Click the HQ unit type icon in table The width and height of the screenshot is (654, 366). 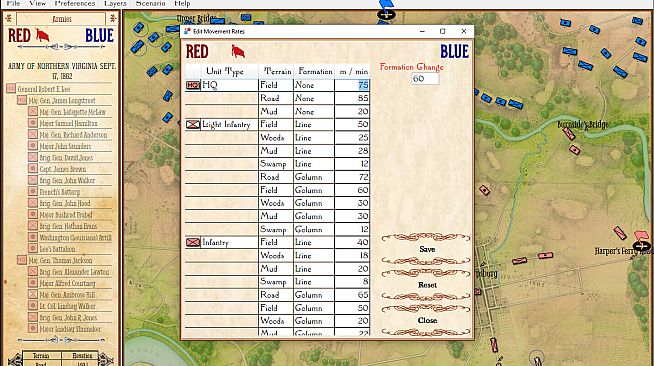193,85
